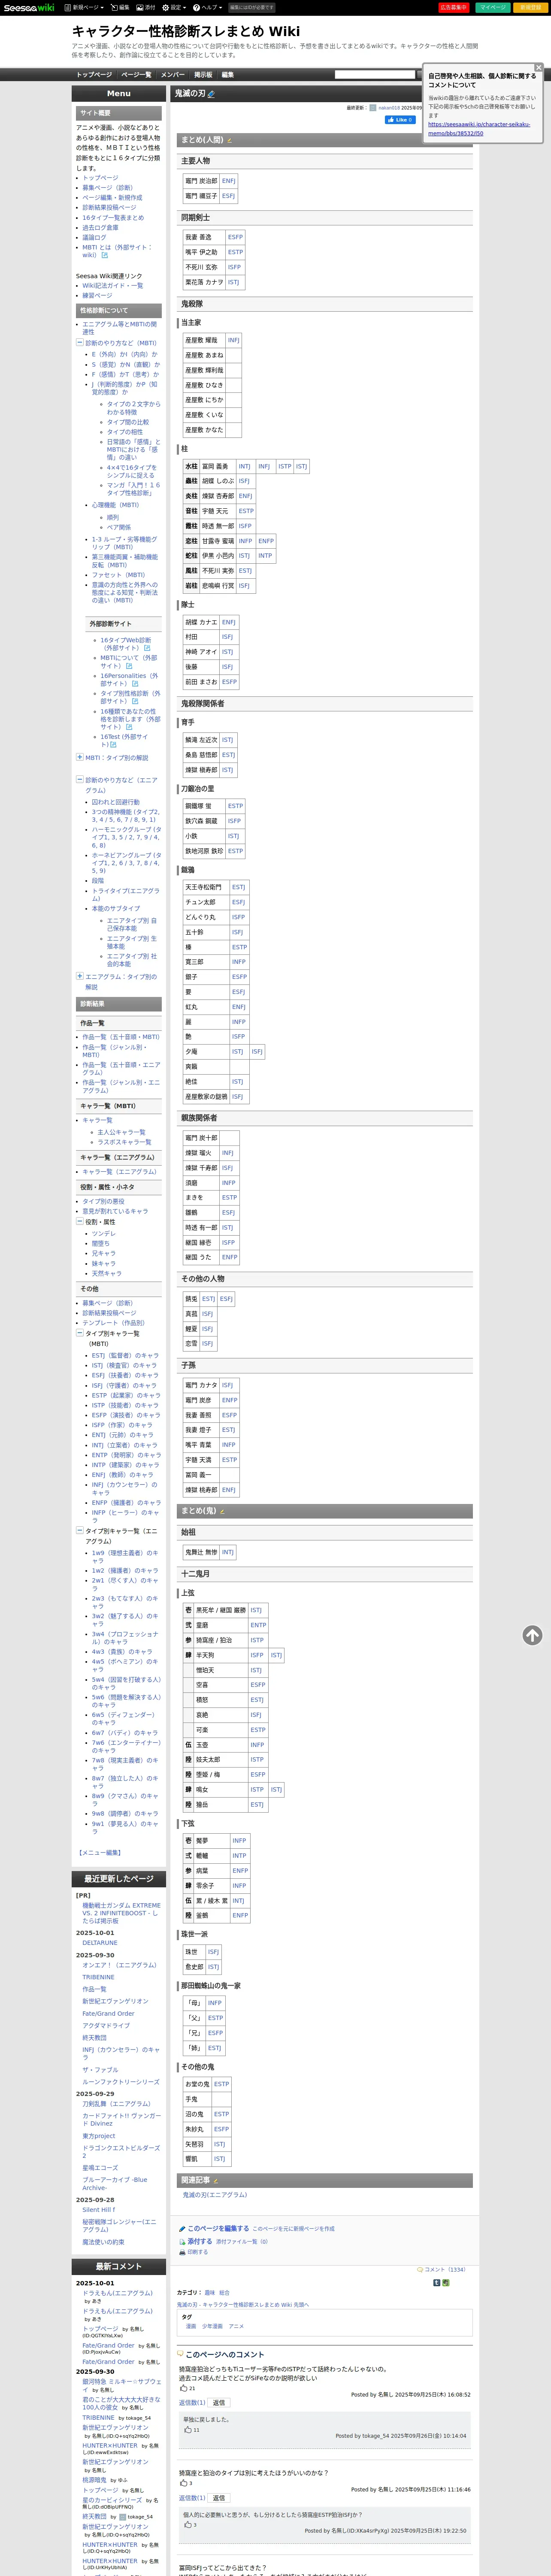Open the 過去ログ倉庫 sidebar link
Image resolution: width=551 pixels, height=2576 pixels.
tap(100, 227)
